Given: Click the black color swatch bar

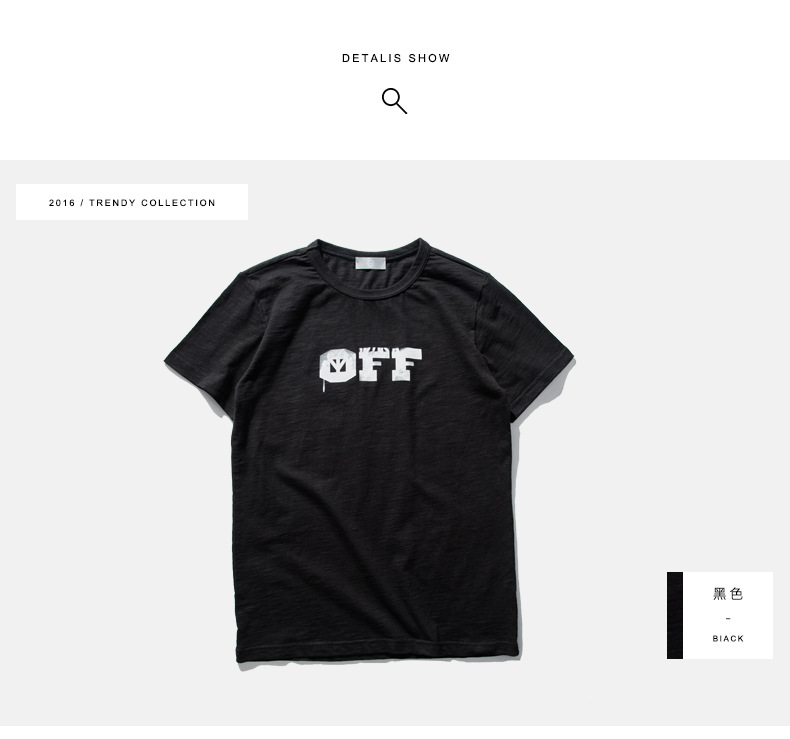Looking at the screenshot, I should (x=675, y=615).
